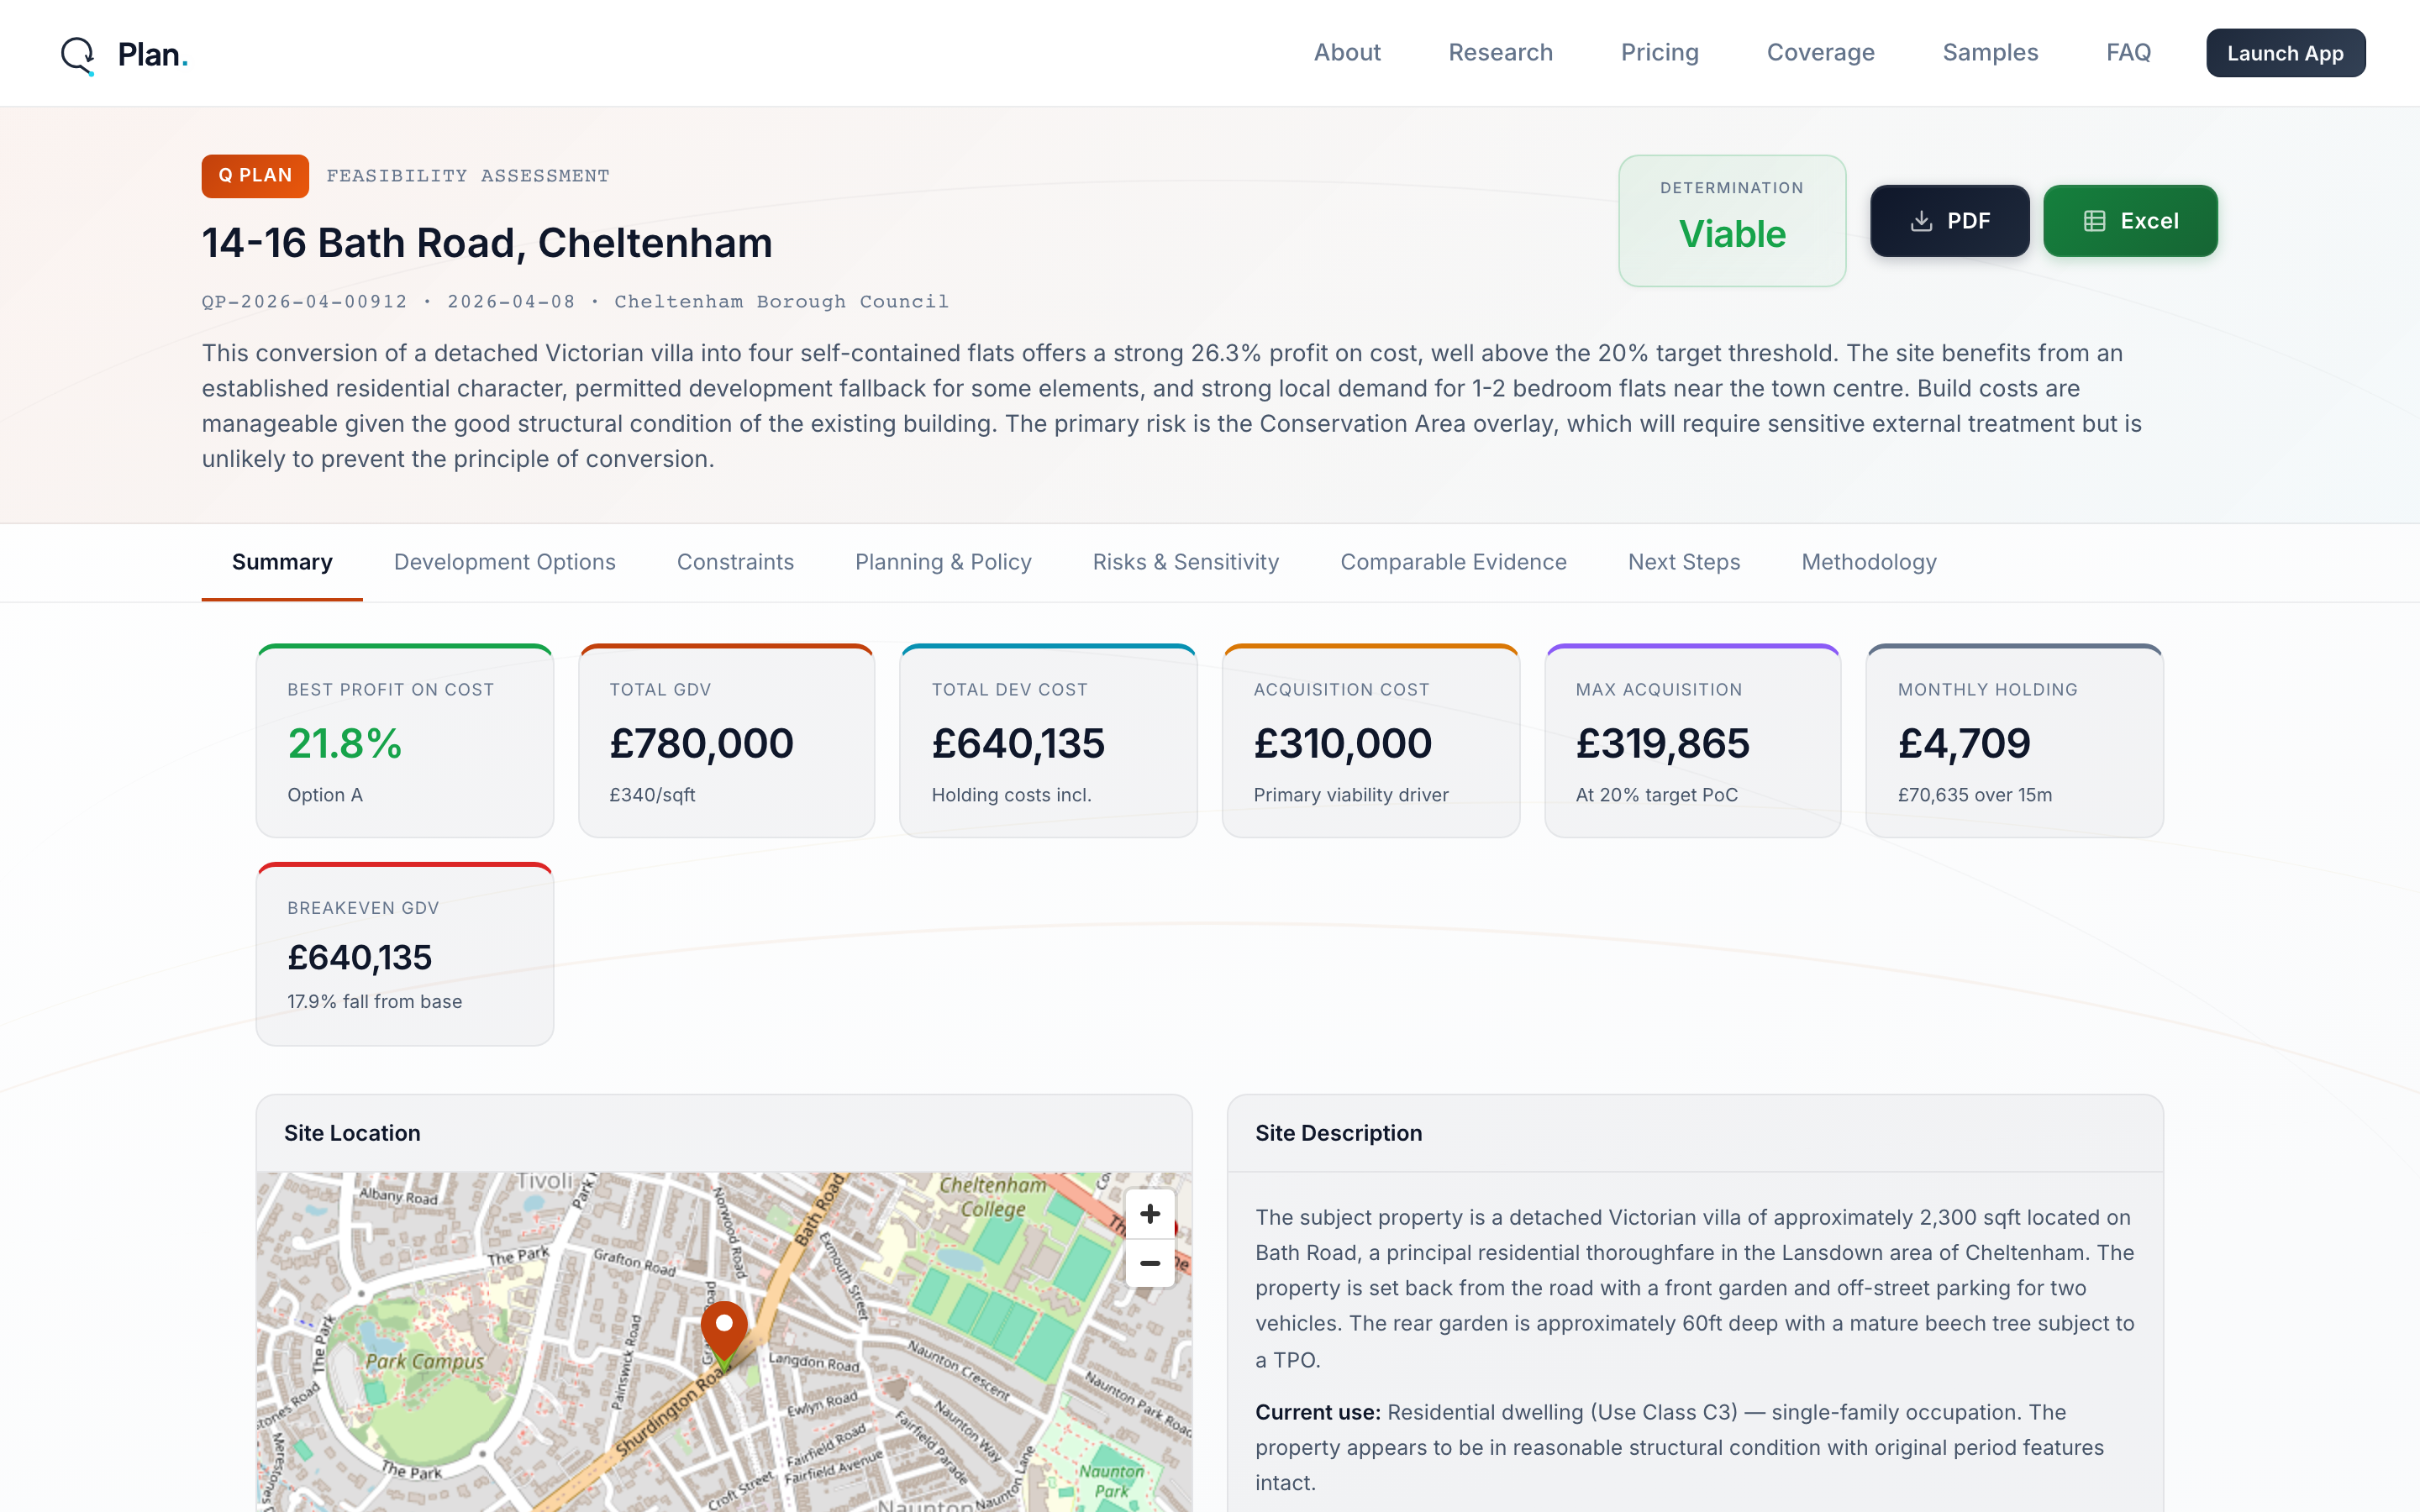Go to the Next Steps tab
Viewport: 2420px width, 1512px height.
(x=1683, y=562)
